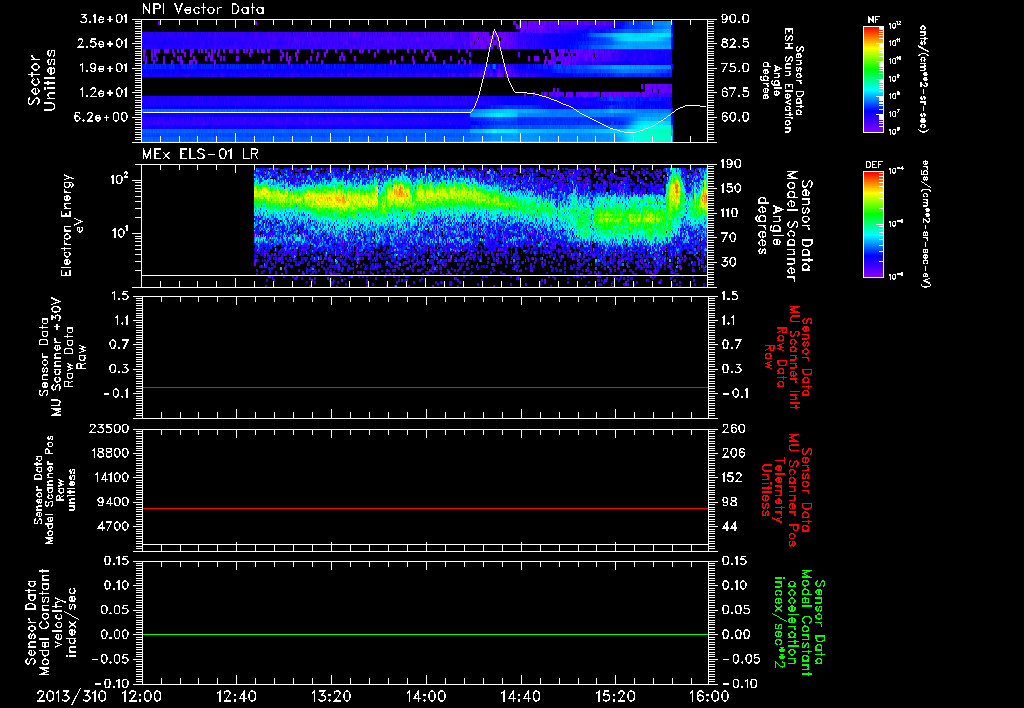Click the NF color scale bar
This screenshot has width=1024, height=708.
[x=874, y=79]
